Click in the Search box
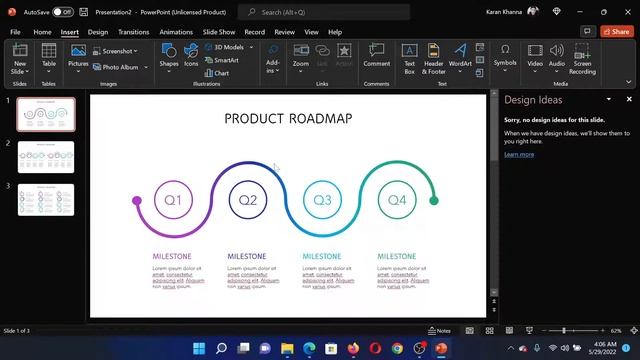The image size is (640, 360). pyautogui.click(x=324, y=12)
